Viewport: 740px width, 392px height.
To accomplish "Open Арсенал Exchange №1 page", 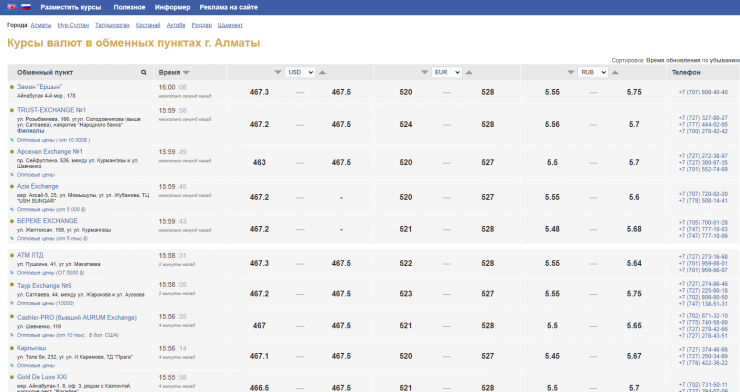I will coord(50,151).
